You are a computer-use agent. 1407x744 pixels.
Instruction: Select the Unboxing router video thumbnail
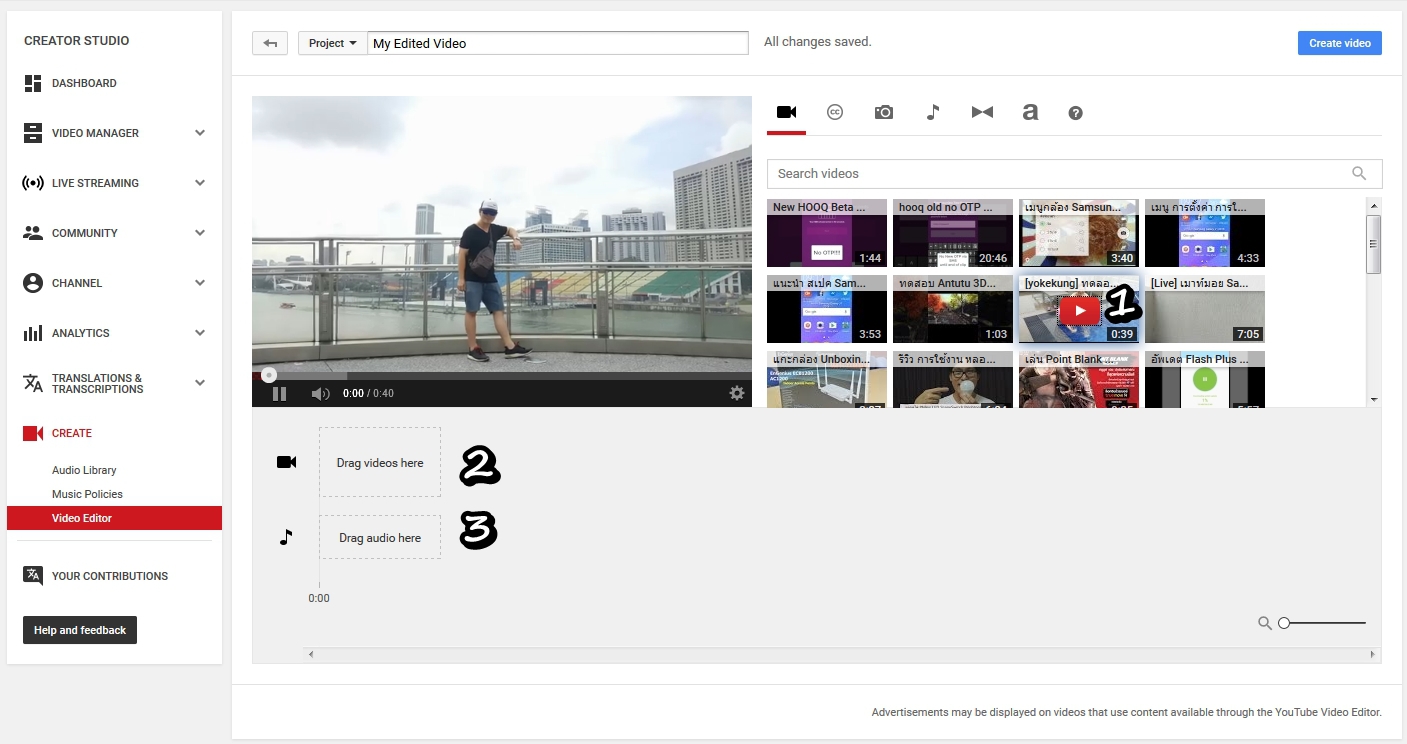click(827, 379)
